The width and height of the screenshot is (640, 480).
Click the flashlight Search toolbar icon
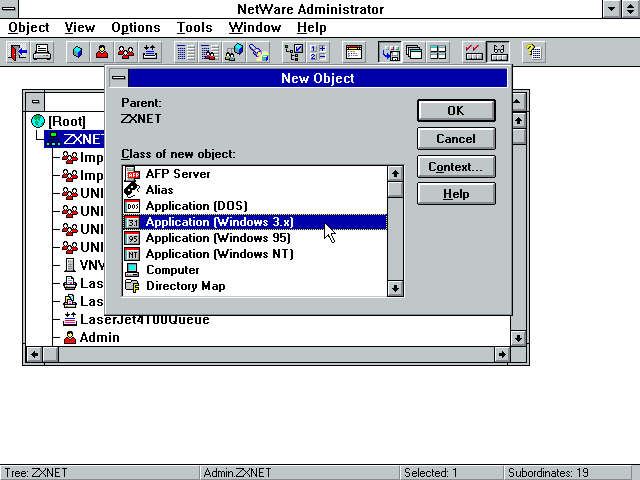(258, 52)
